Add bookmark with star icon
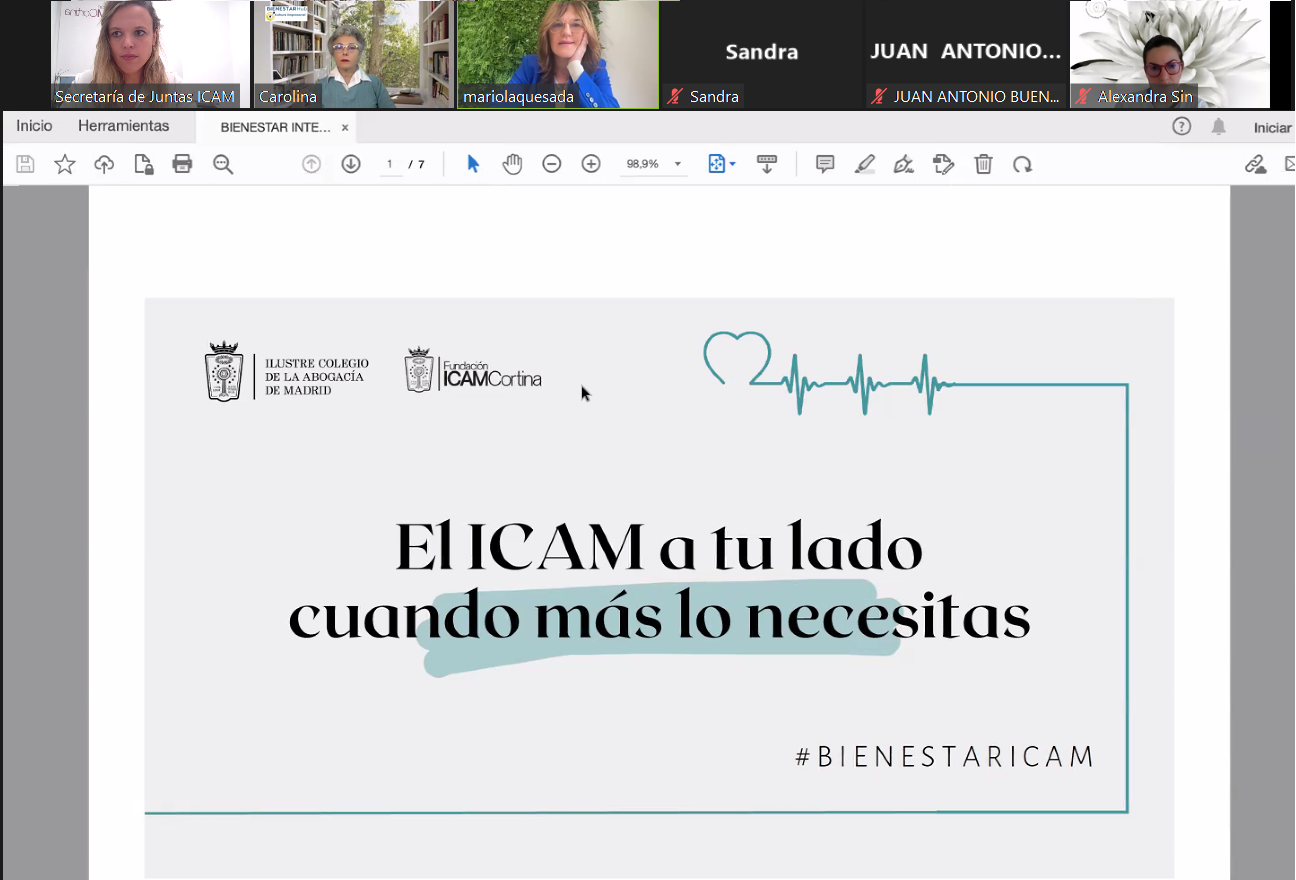 point(65,164)
